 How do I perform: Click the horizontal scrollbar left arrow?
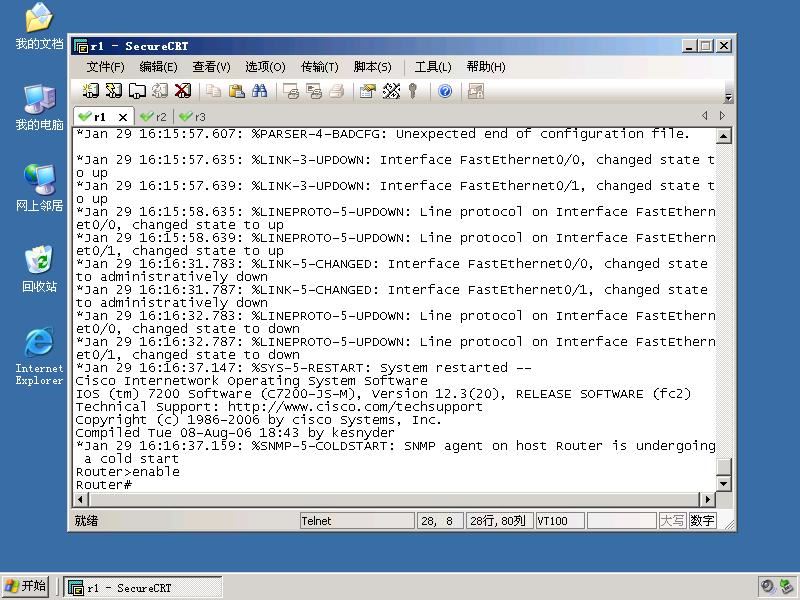(81, 499)
